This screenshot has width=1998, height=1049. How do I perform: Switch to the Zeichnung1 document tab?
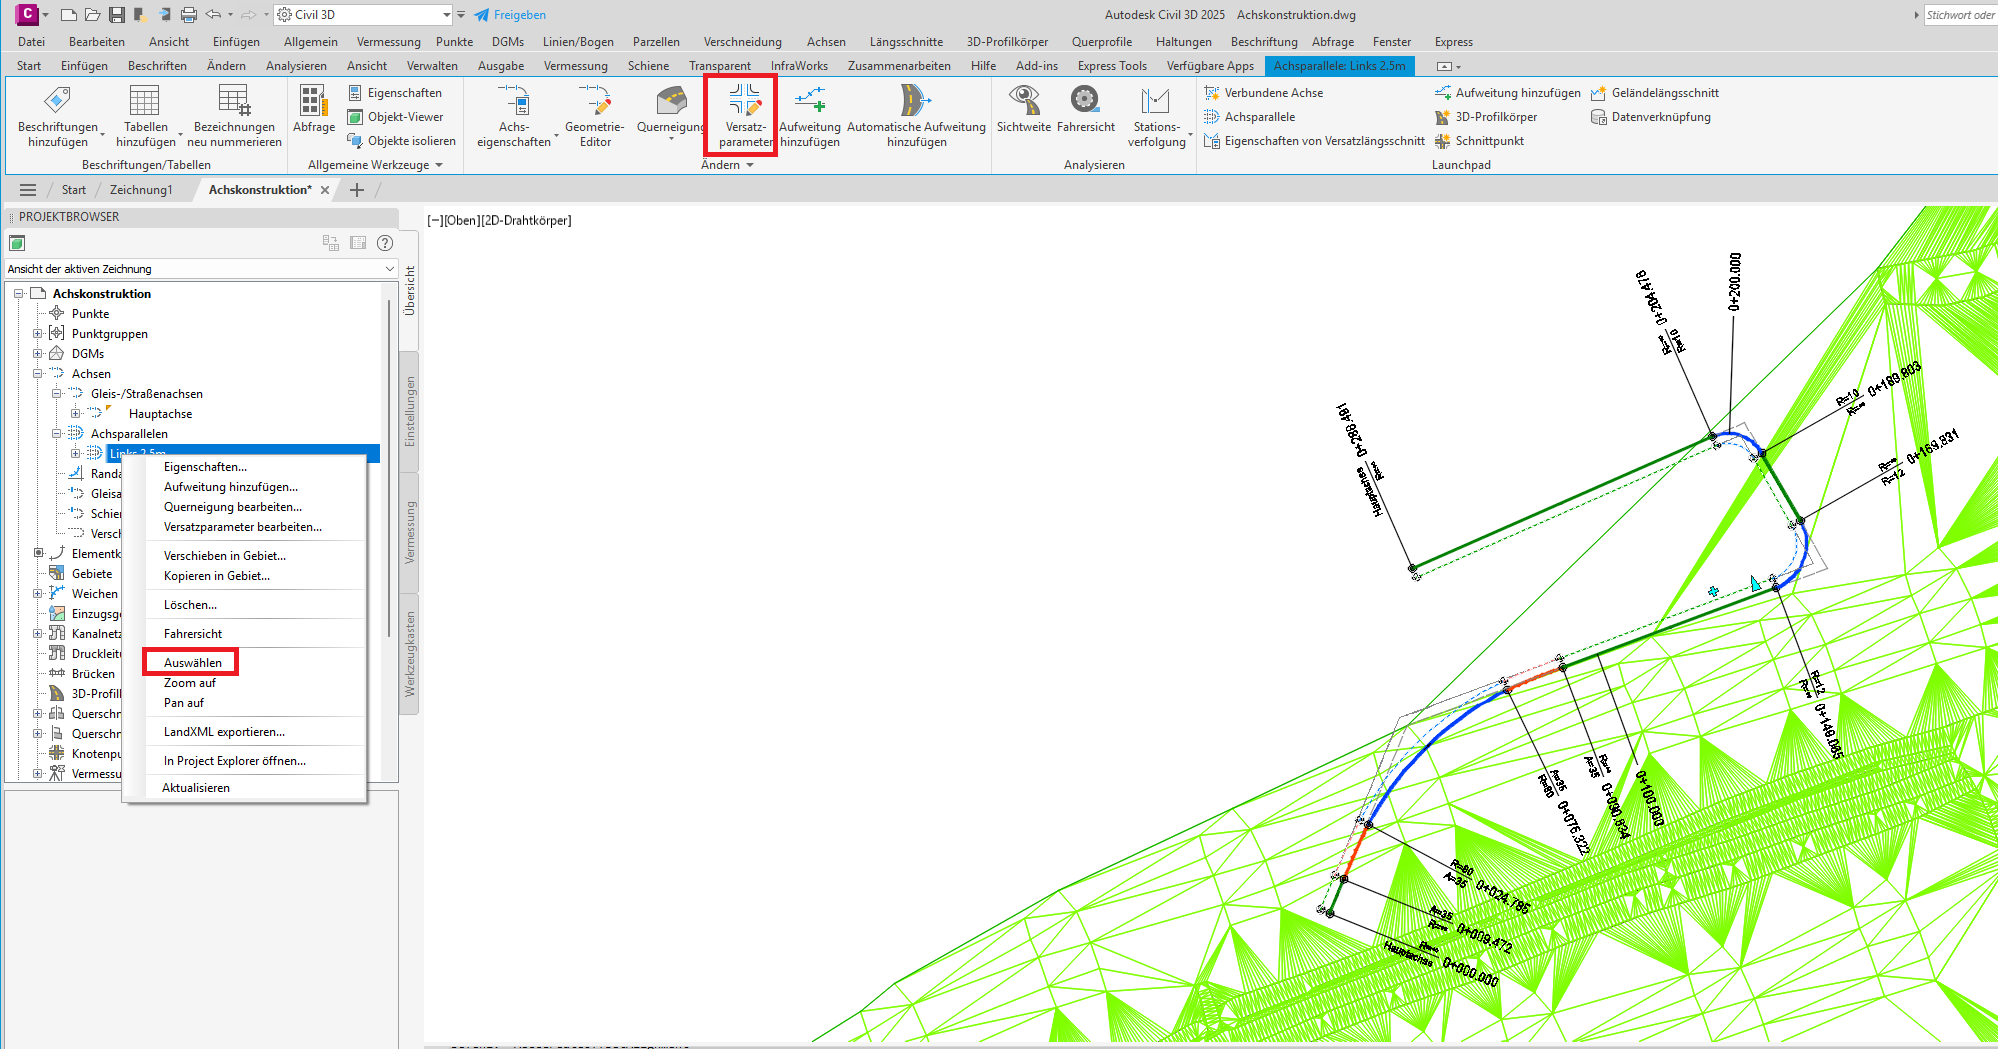(141, 190)
